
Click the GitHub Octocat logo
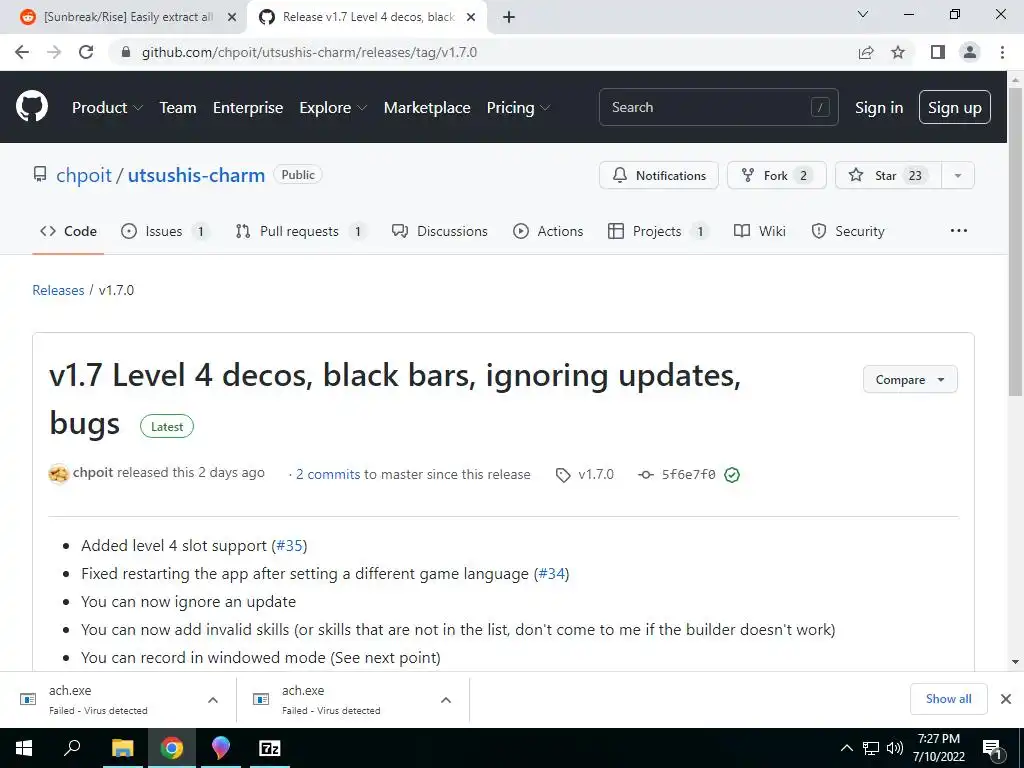pyautogui.click(x=32, y=106)
